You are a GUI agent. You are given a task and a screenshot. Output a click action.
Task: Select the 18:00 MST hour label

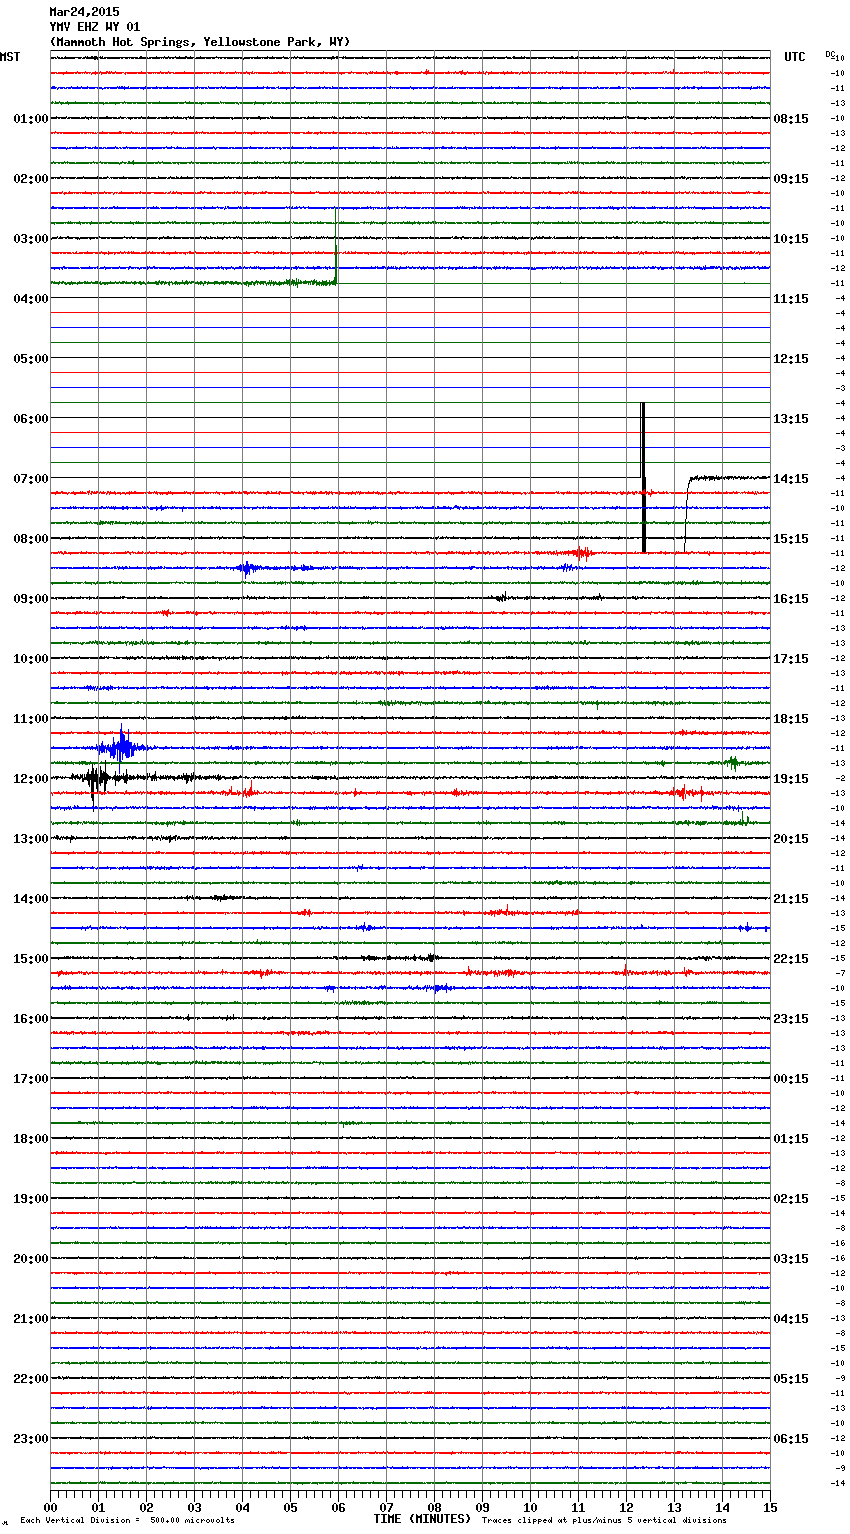tap(31, 1139)
